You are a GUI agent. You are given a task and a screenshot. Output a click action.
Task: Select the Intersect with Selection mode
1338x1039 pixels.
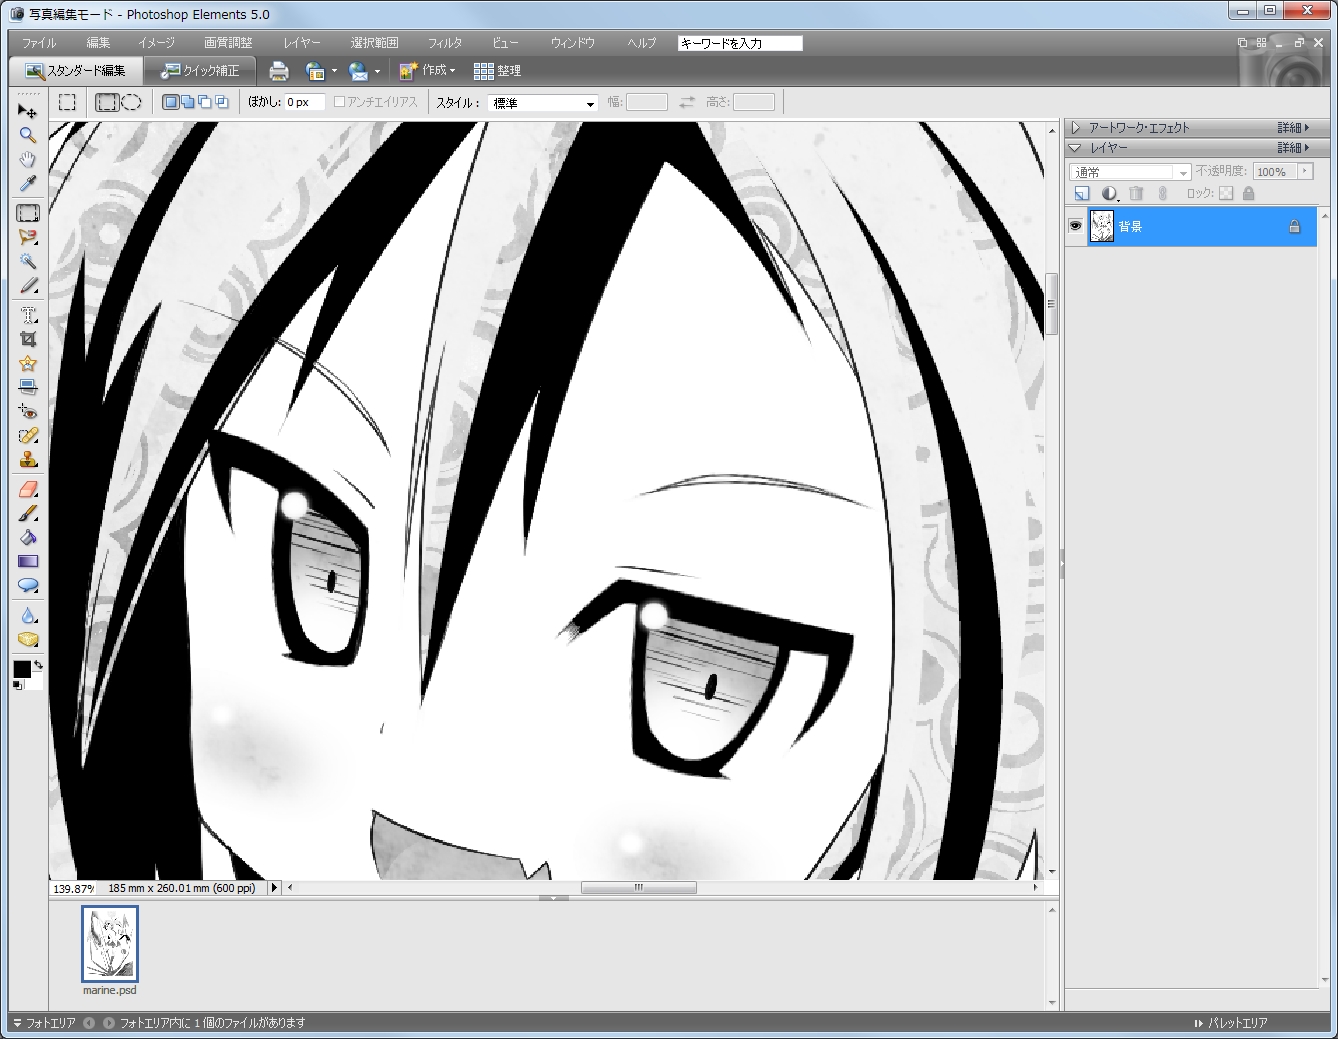(221, 102)
